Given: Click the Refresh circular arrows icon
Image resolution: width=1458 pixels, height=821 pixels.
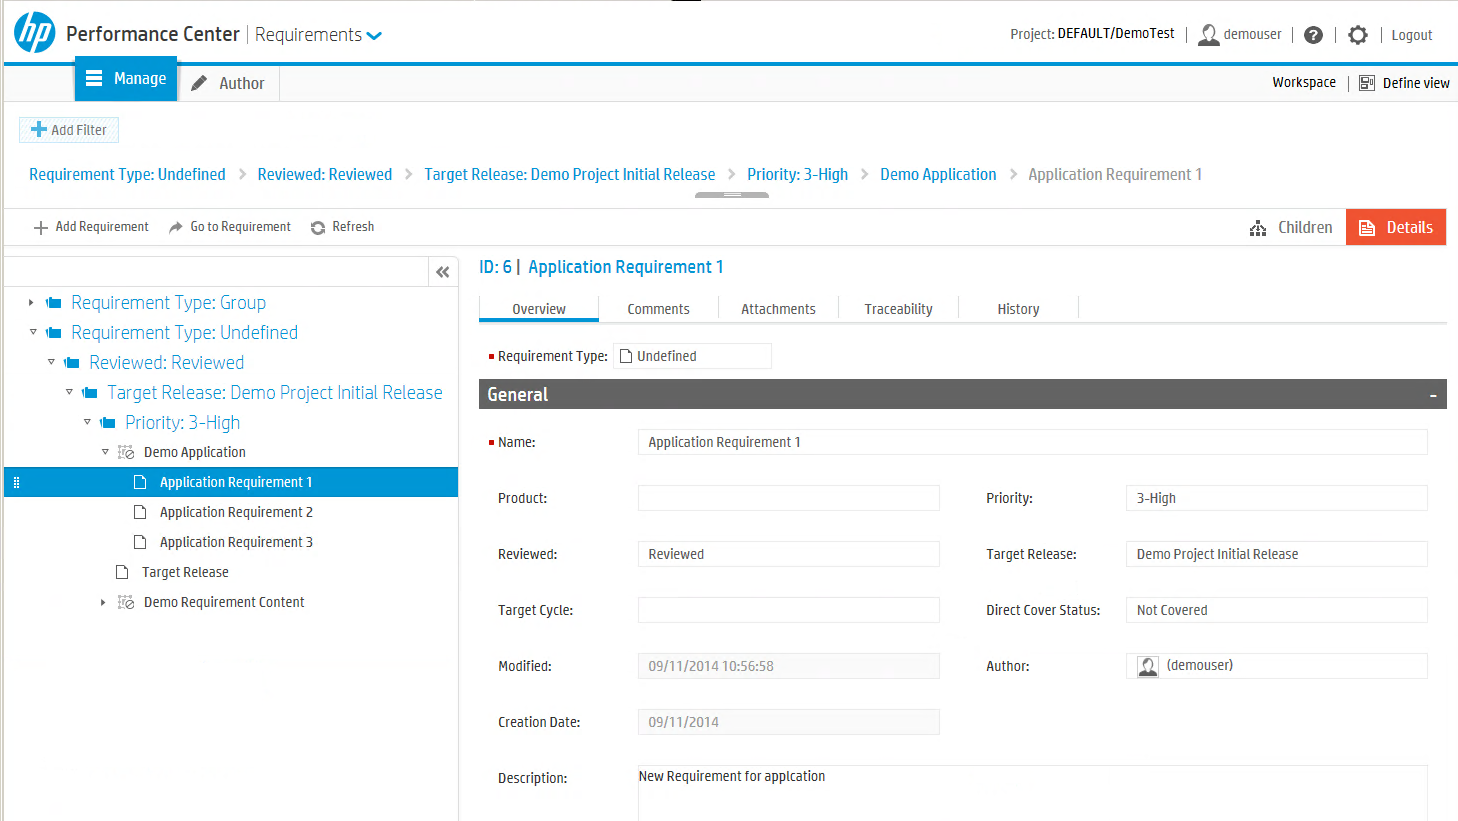Looking at the screenshot, I should (318, 228).
